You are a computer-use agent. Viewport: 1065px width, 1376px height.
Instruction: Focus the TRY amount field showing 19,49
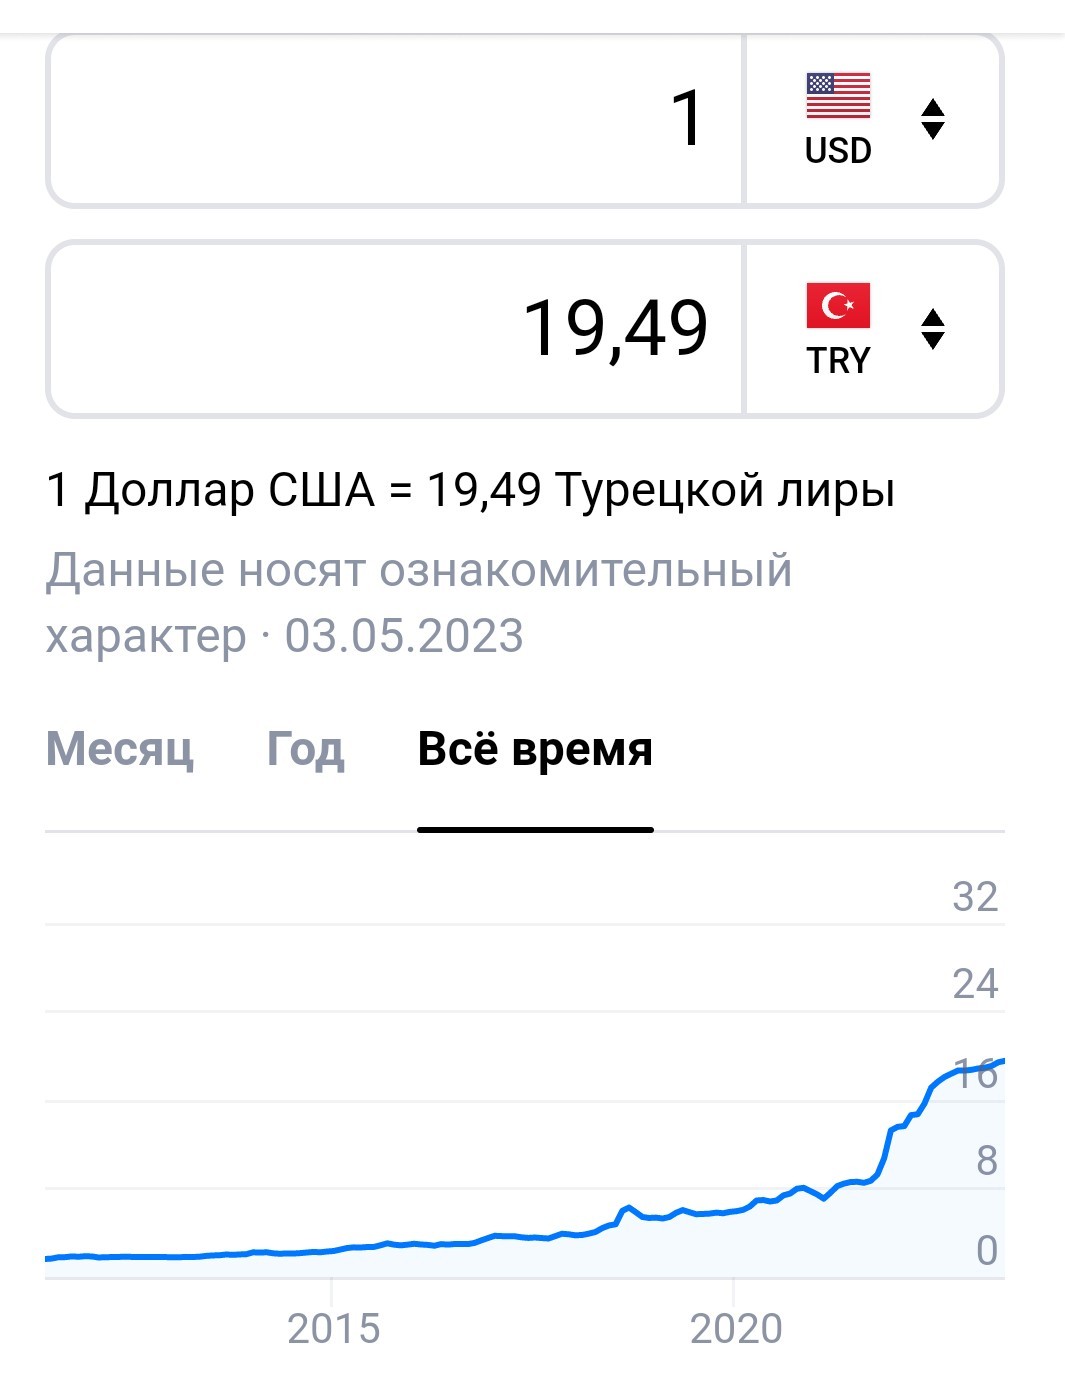coord(396,329)
